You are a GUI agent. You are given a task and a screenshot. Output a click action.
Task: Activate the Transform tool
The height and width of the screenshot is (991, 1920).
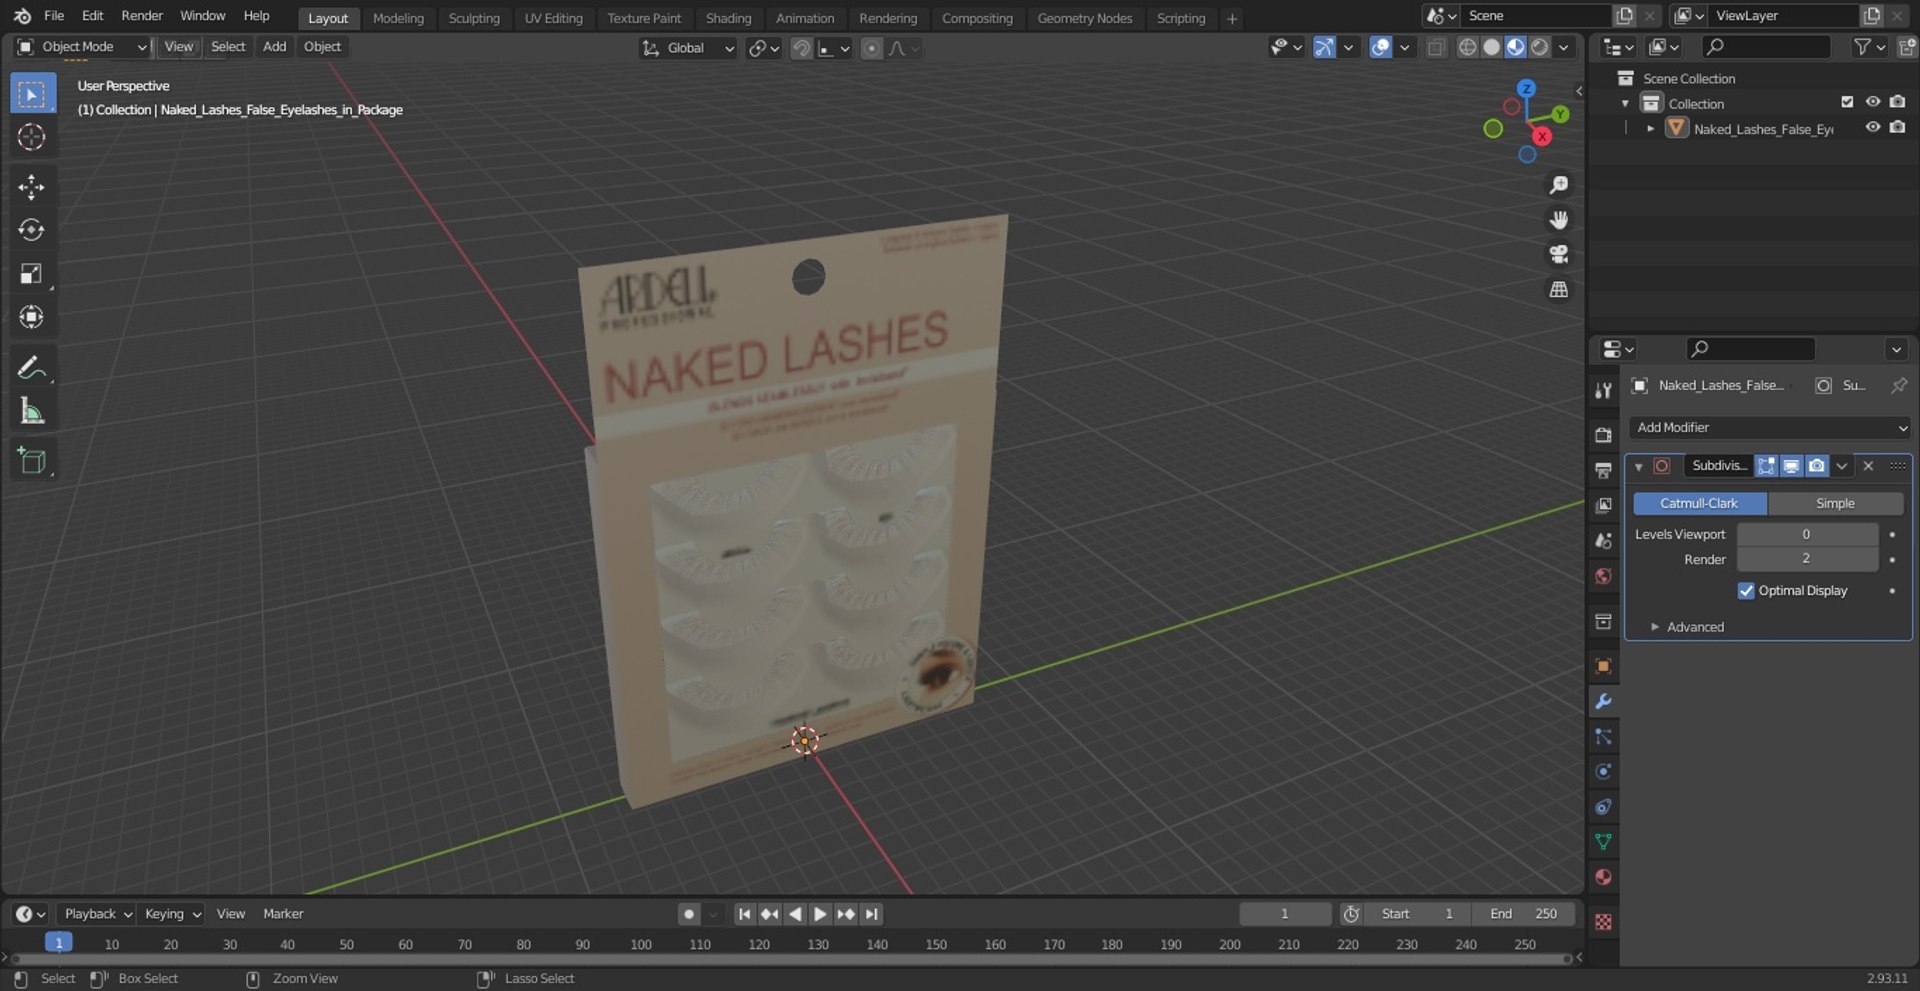click(32, 317)
